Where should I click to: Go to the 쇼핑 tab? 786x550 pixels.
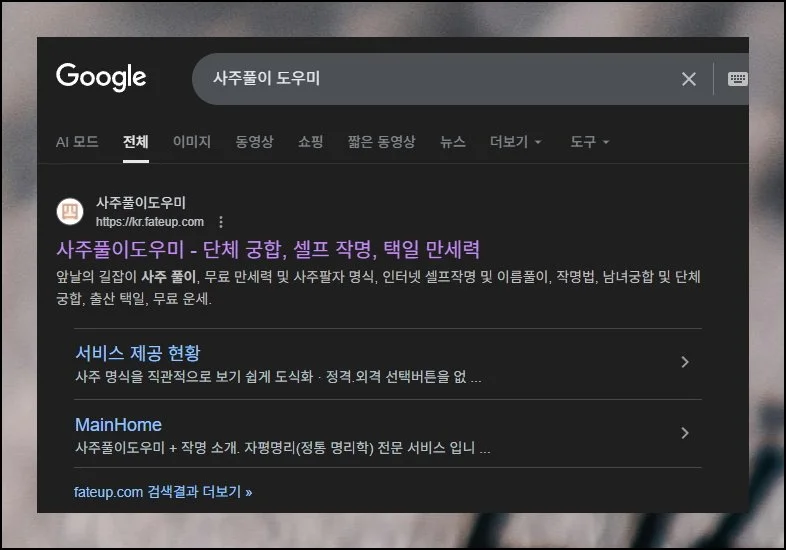tap(311, 142)
